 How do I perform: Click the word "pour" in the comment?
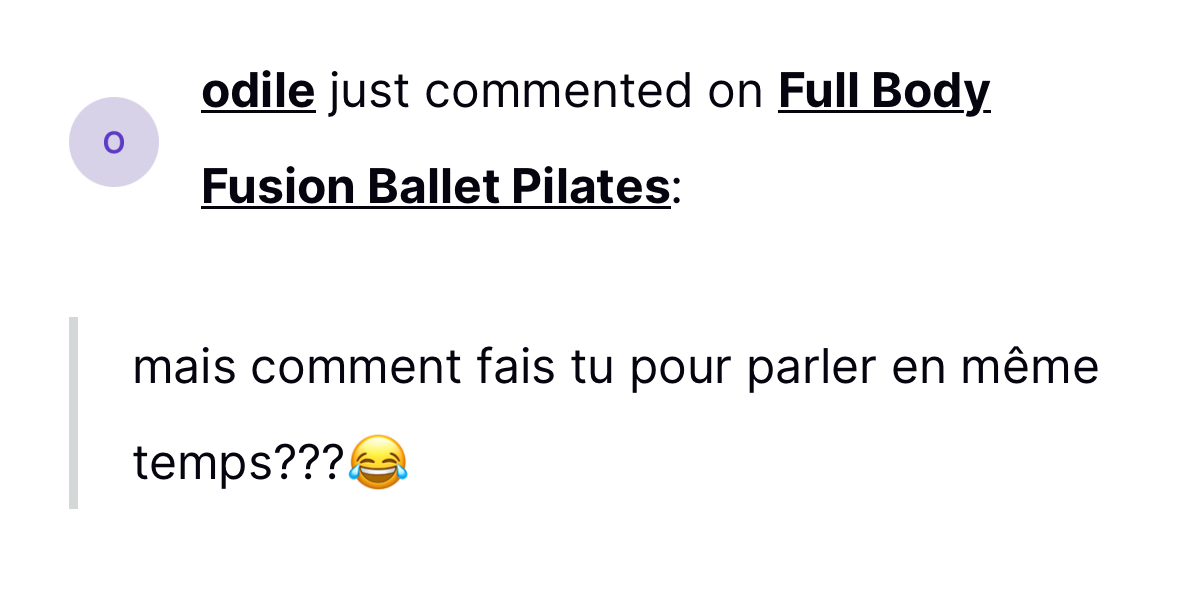680,370
